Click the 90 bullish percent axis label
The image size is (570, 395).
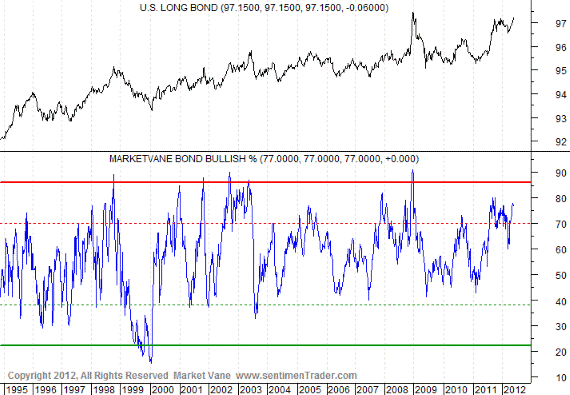(561, 173)
